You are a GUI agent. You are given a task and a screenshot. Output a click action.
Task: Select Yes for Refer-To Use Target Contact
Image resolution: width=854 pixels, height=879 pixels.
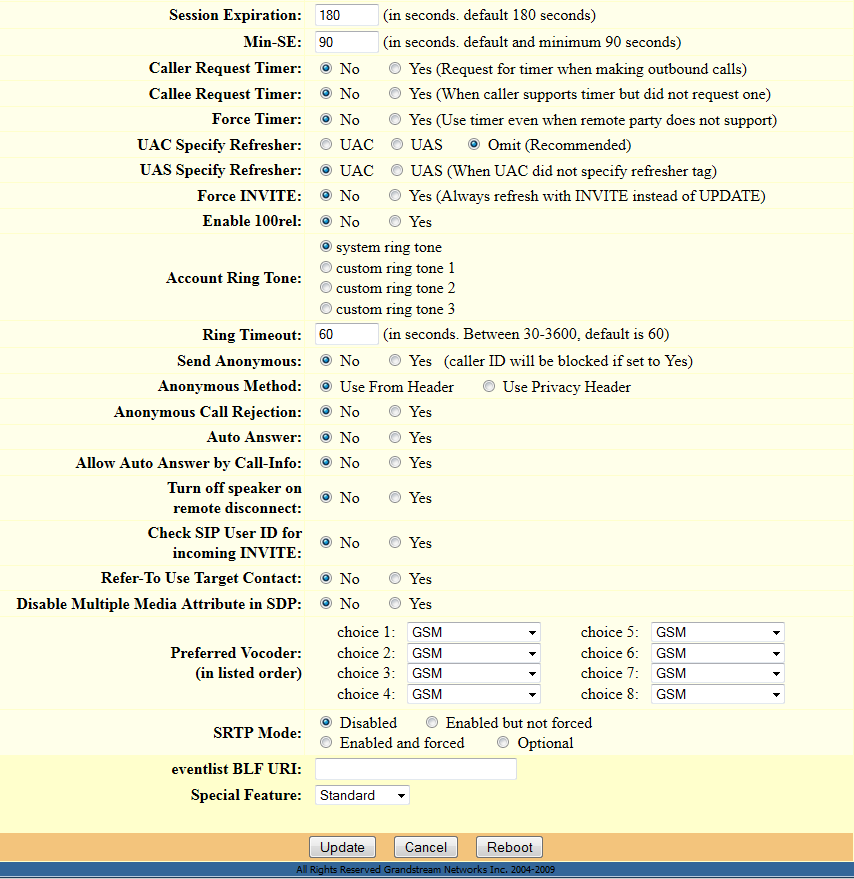click(x=395, y=578)
